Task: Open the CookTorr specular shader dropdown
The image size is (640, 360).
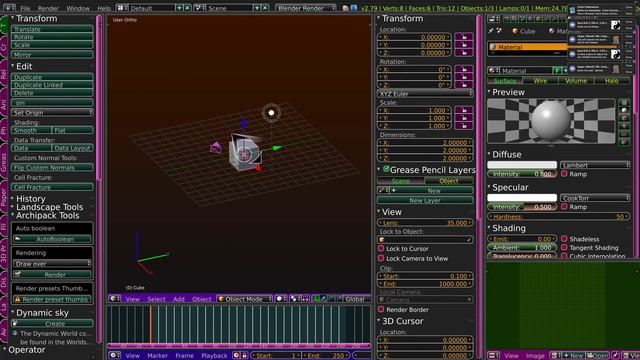Action: point(595,198)
